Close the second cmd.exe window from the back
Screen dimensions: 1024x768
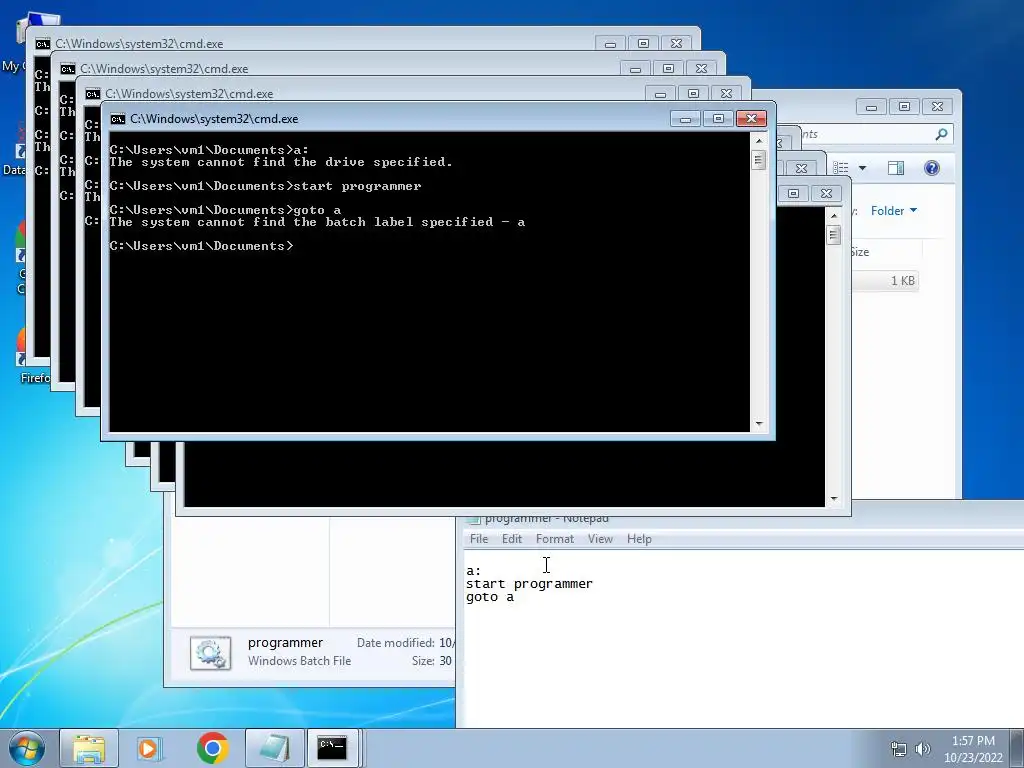coord(701,68)
